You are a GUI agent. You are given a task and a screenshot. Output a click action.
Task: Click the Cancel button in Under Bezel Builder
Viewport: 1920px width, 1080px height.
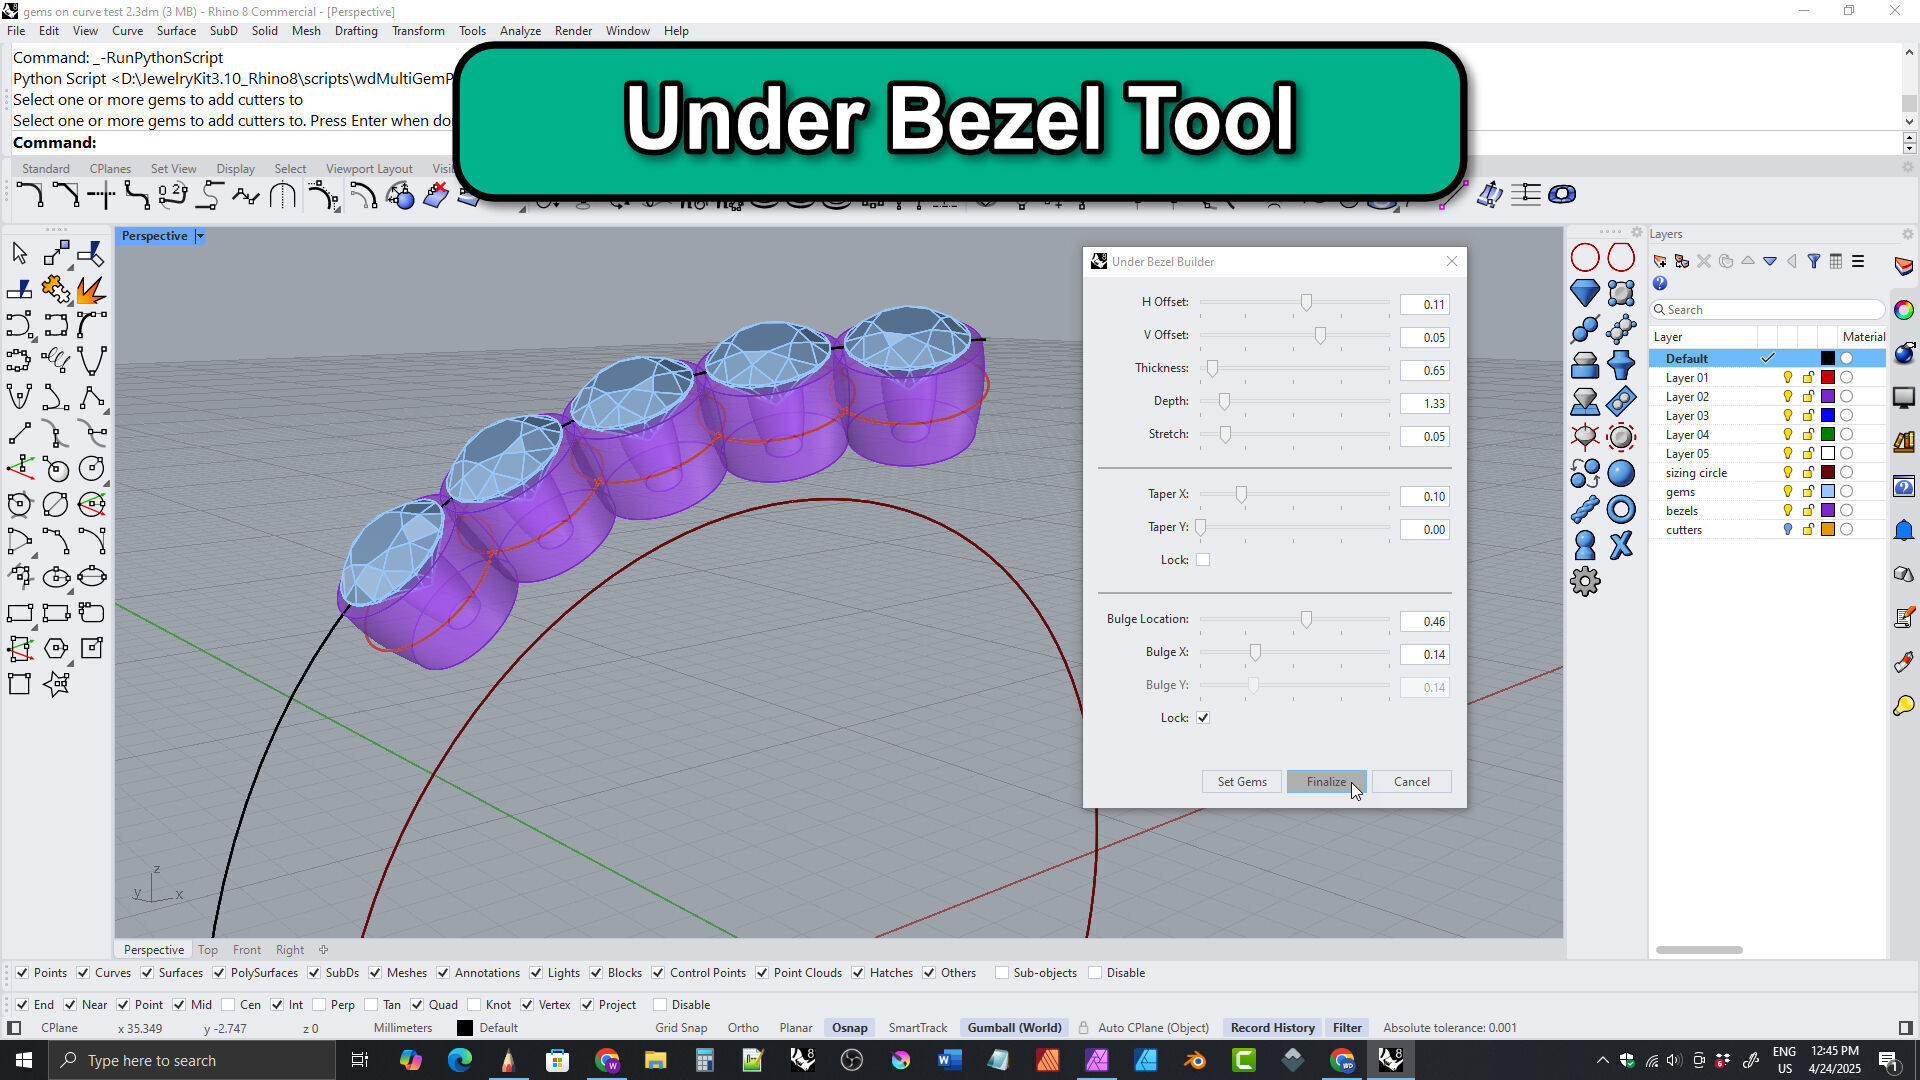1411,782
